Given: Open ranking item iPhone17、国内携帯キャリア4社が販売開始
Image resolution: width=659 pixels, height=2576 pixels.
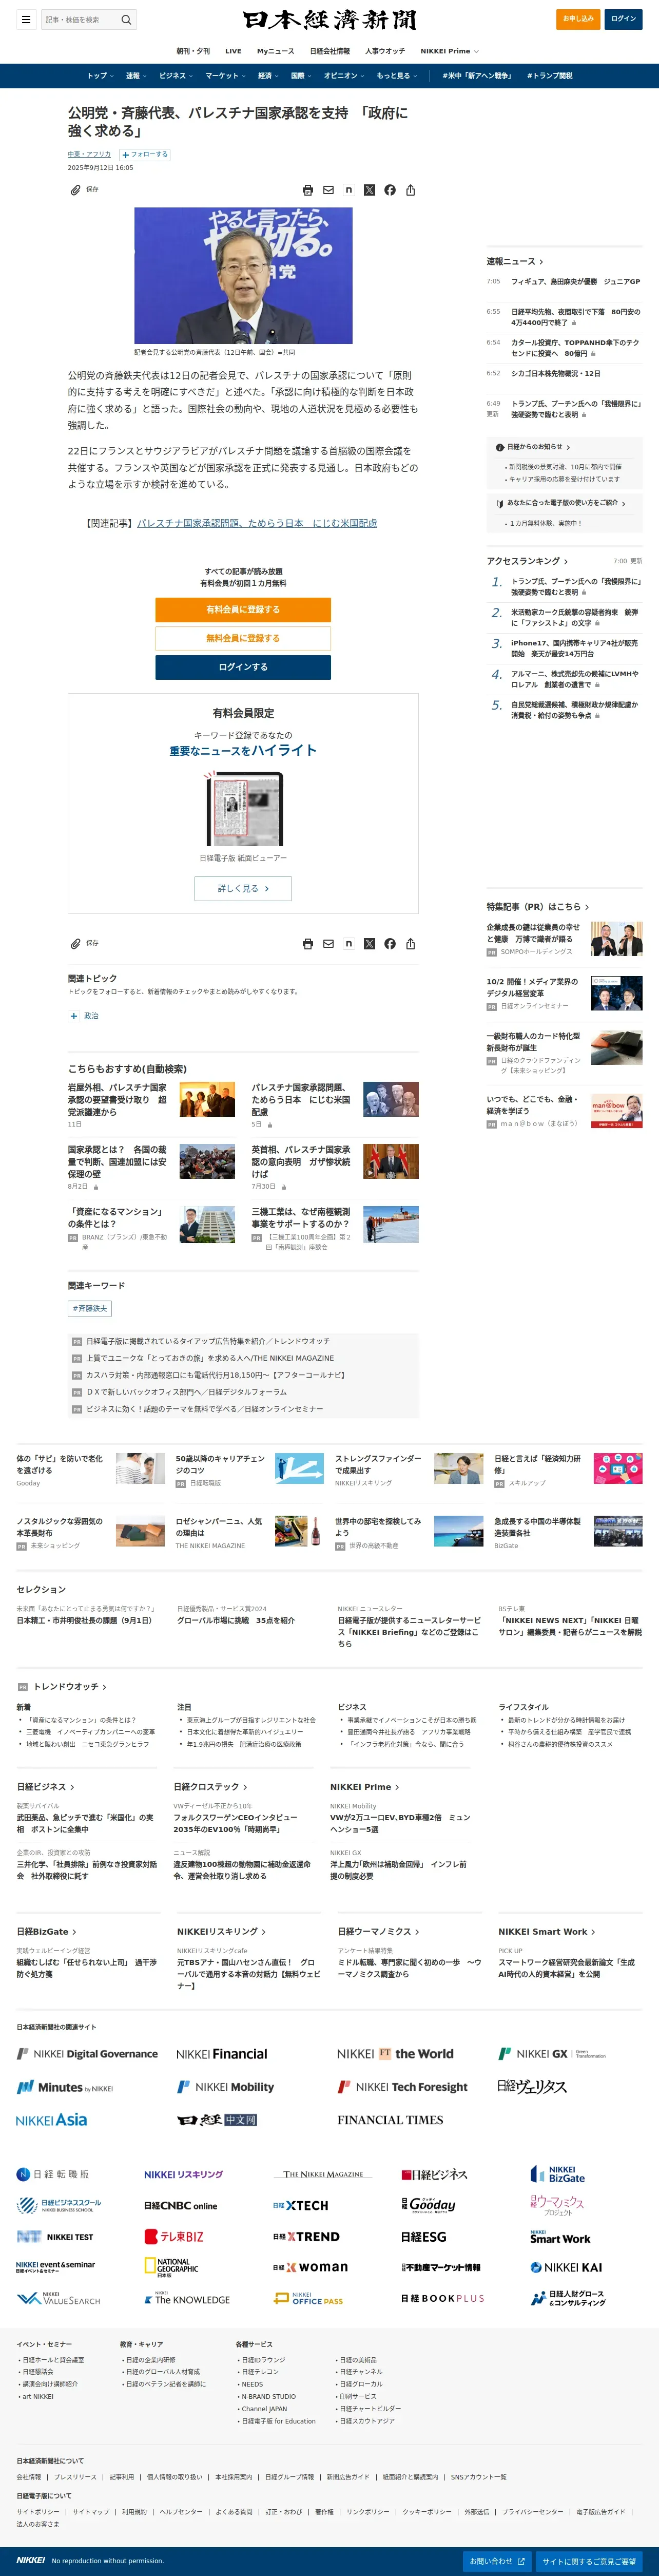Looking at the screenshot, I should click(x=574, y=648).
